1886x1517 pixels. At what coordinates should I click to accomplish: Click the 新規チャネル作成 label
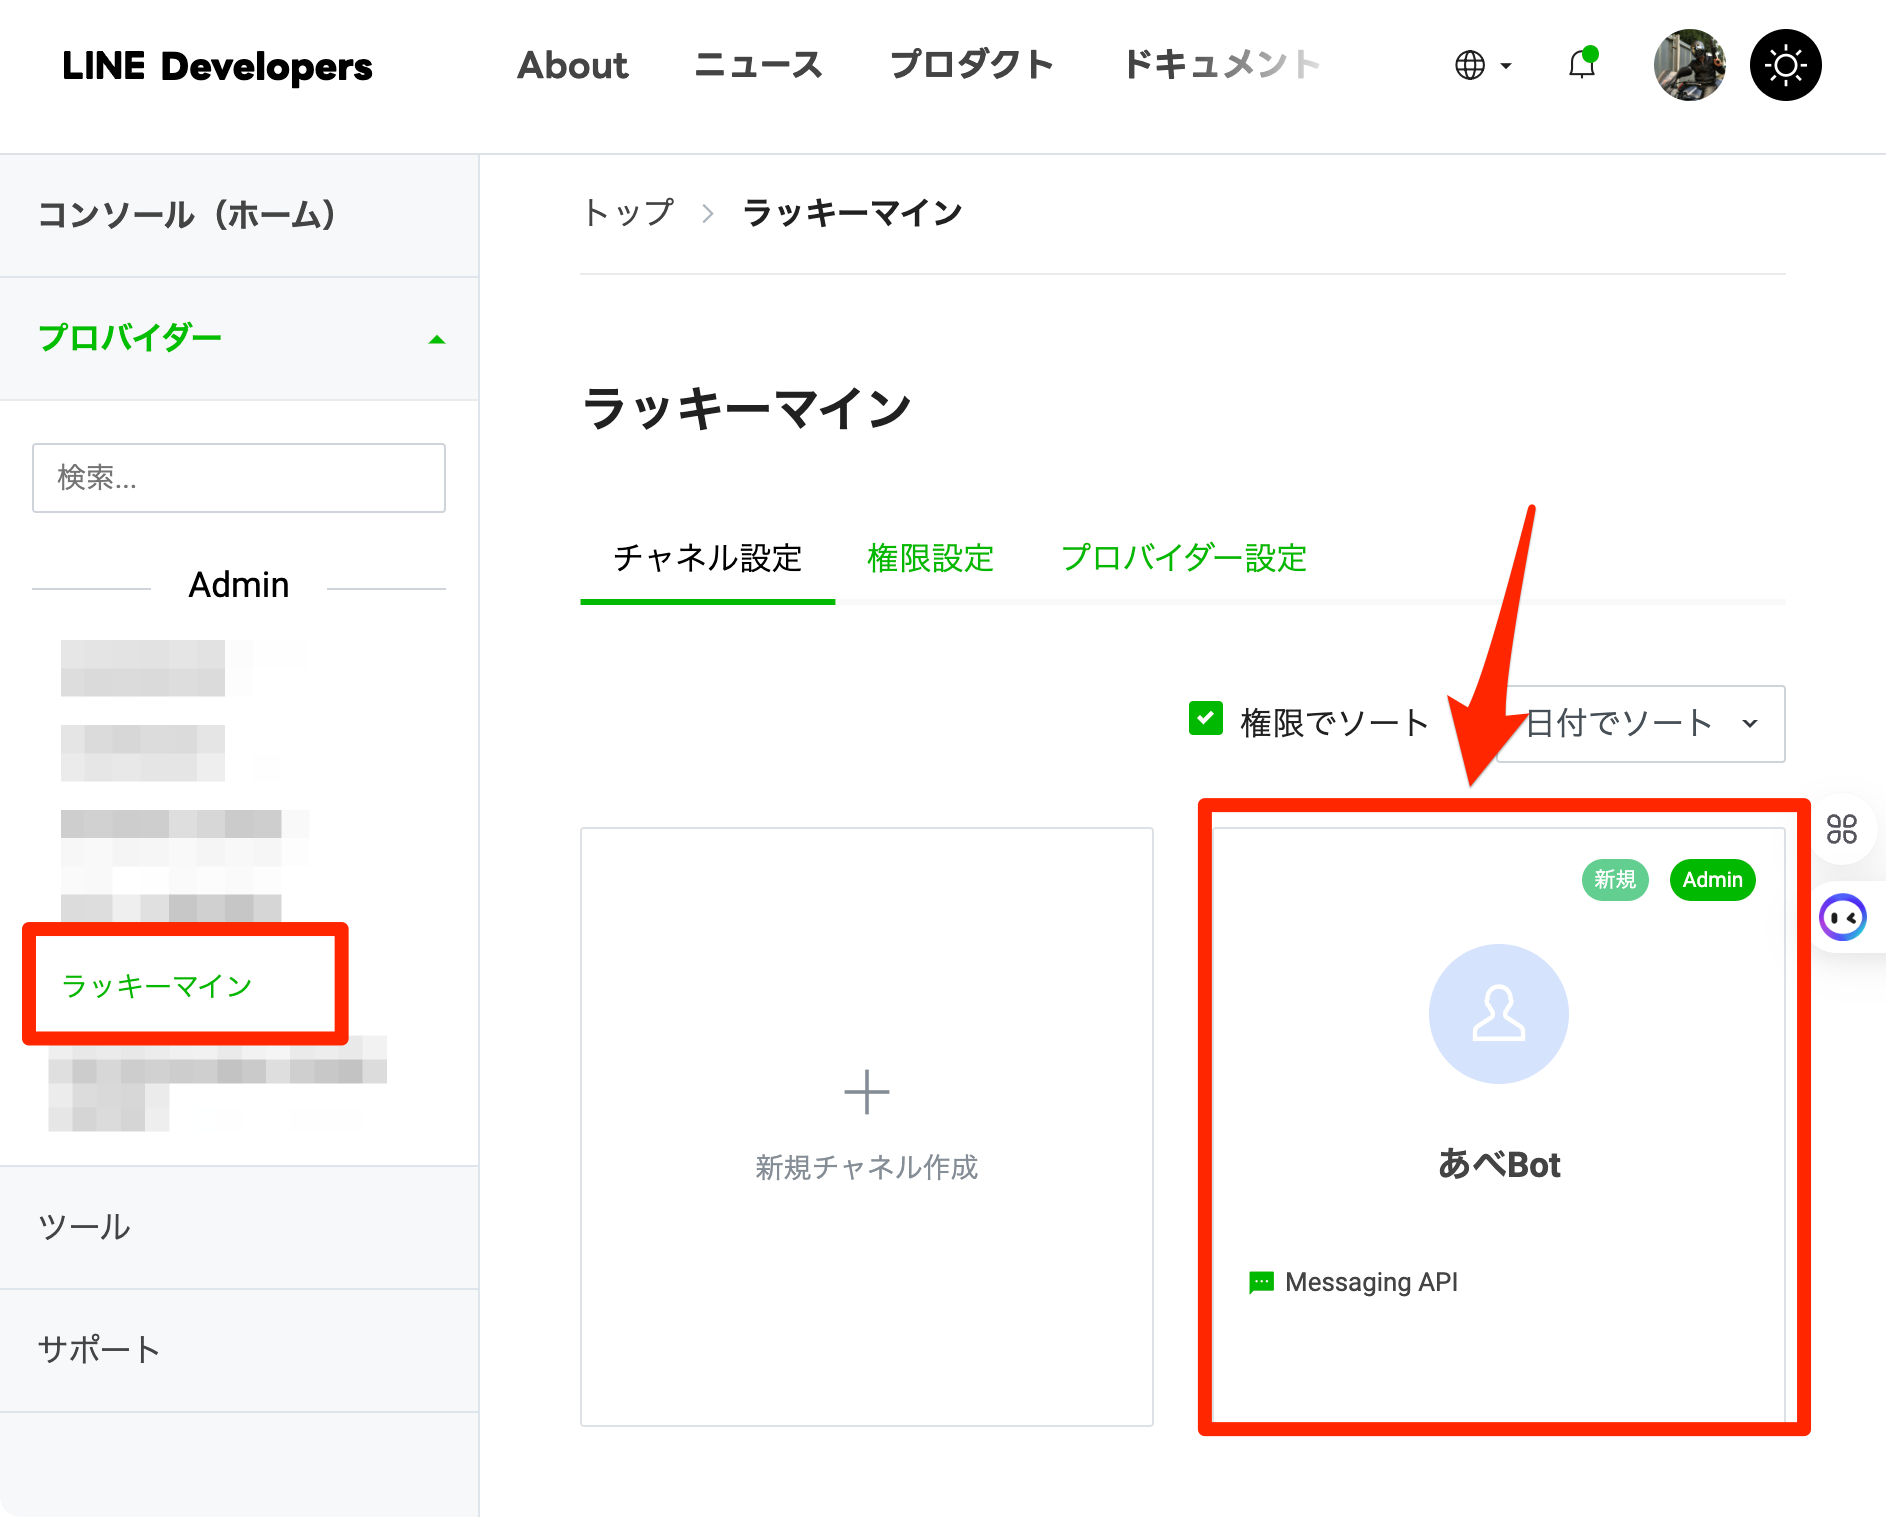click(867, 1167)
